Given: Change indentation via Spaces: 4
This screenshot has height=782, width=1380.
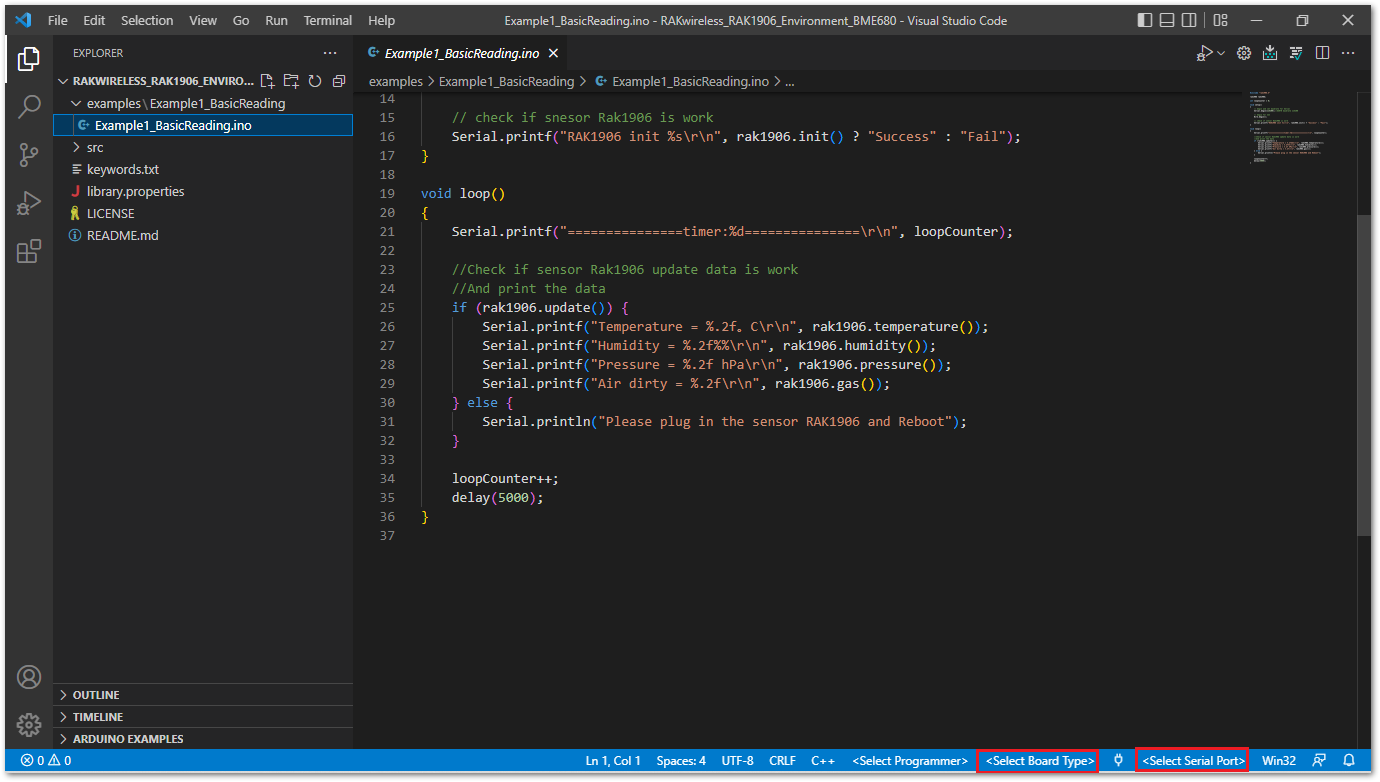Looking at the screenshot, I should coord(681,761).
